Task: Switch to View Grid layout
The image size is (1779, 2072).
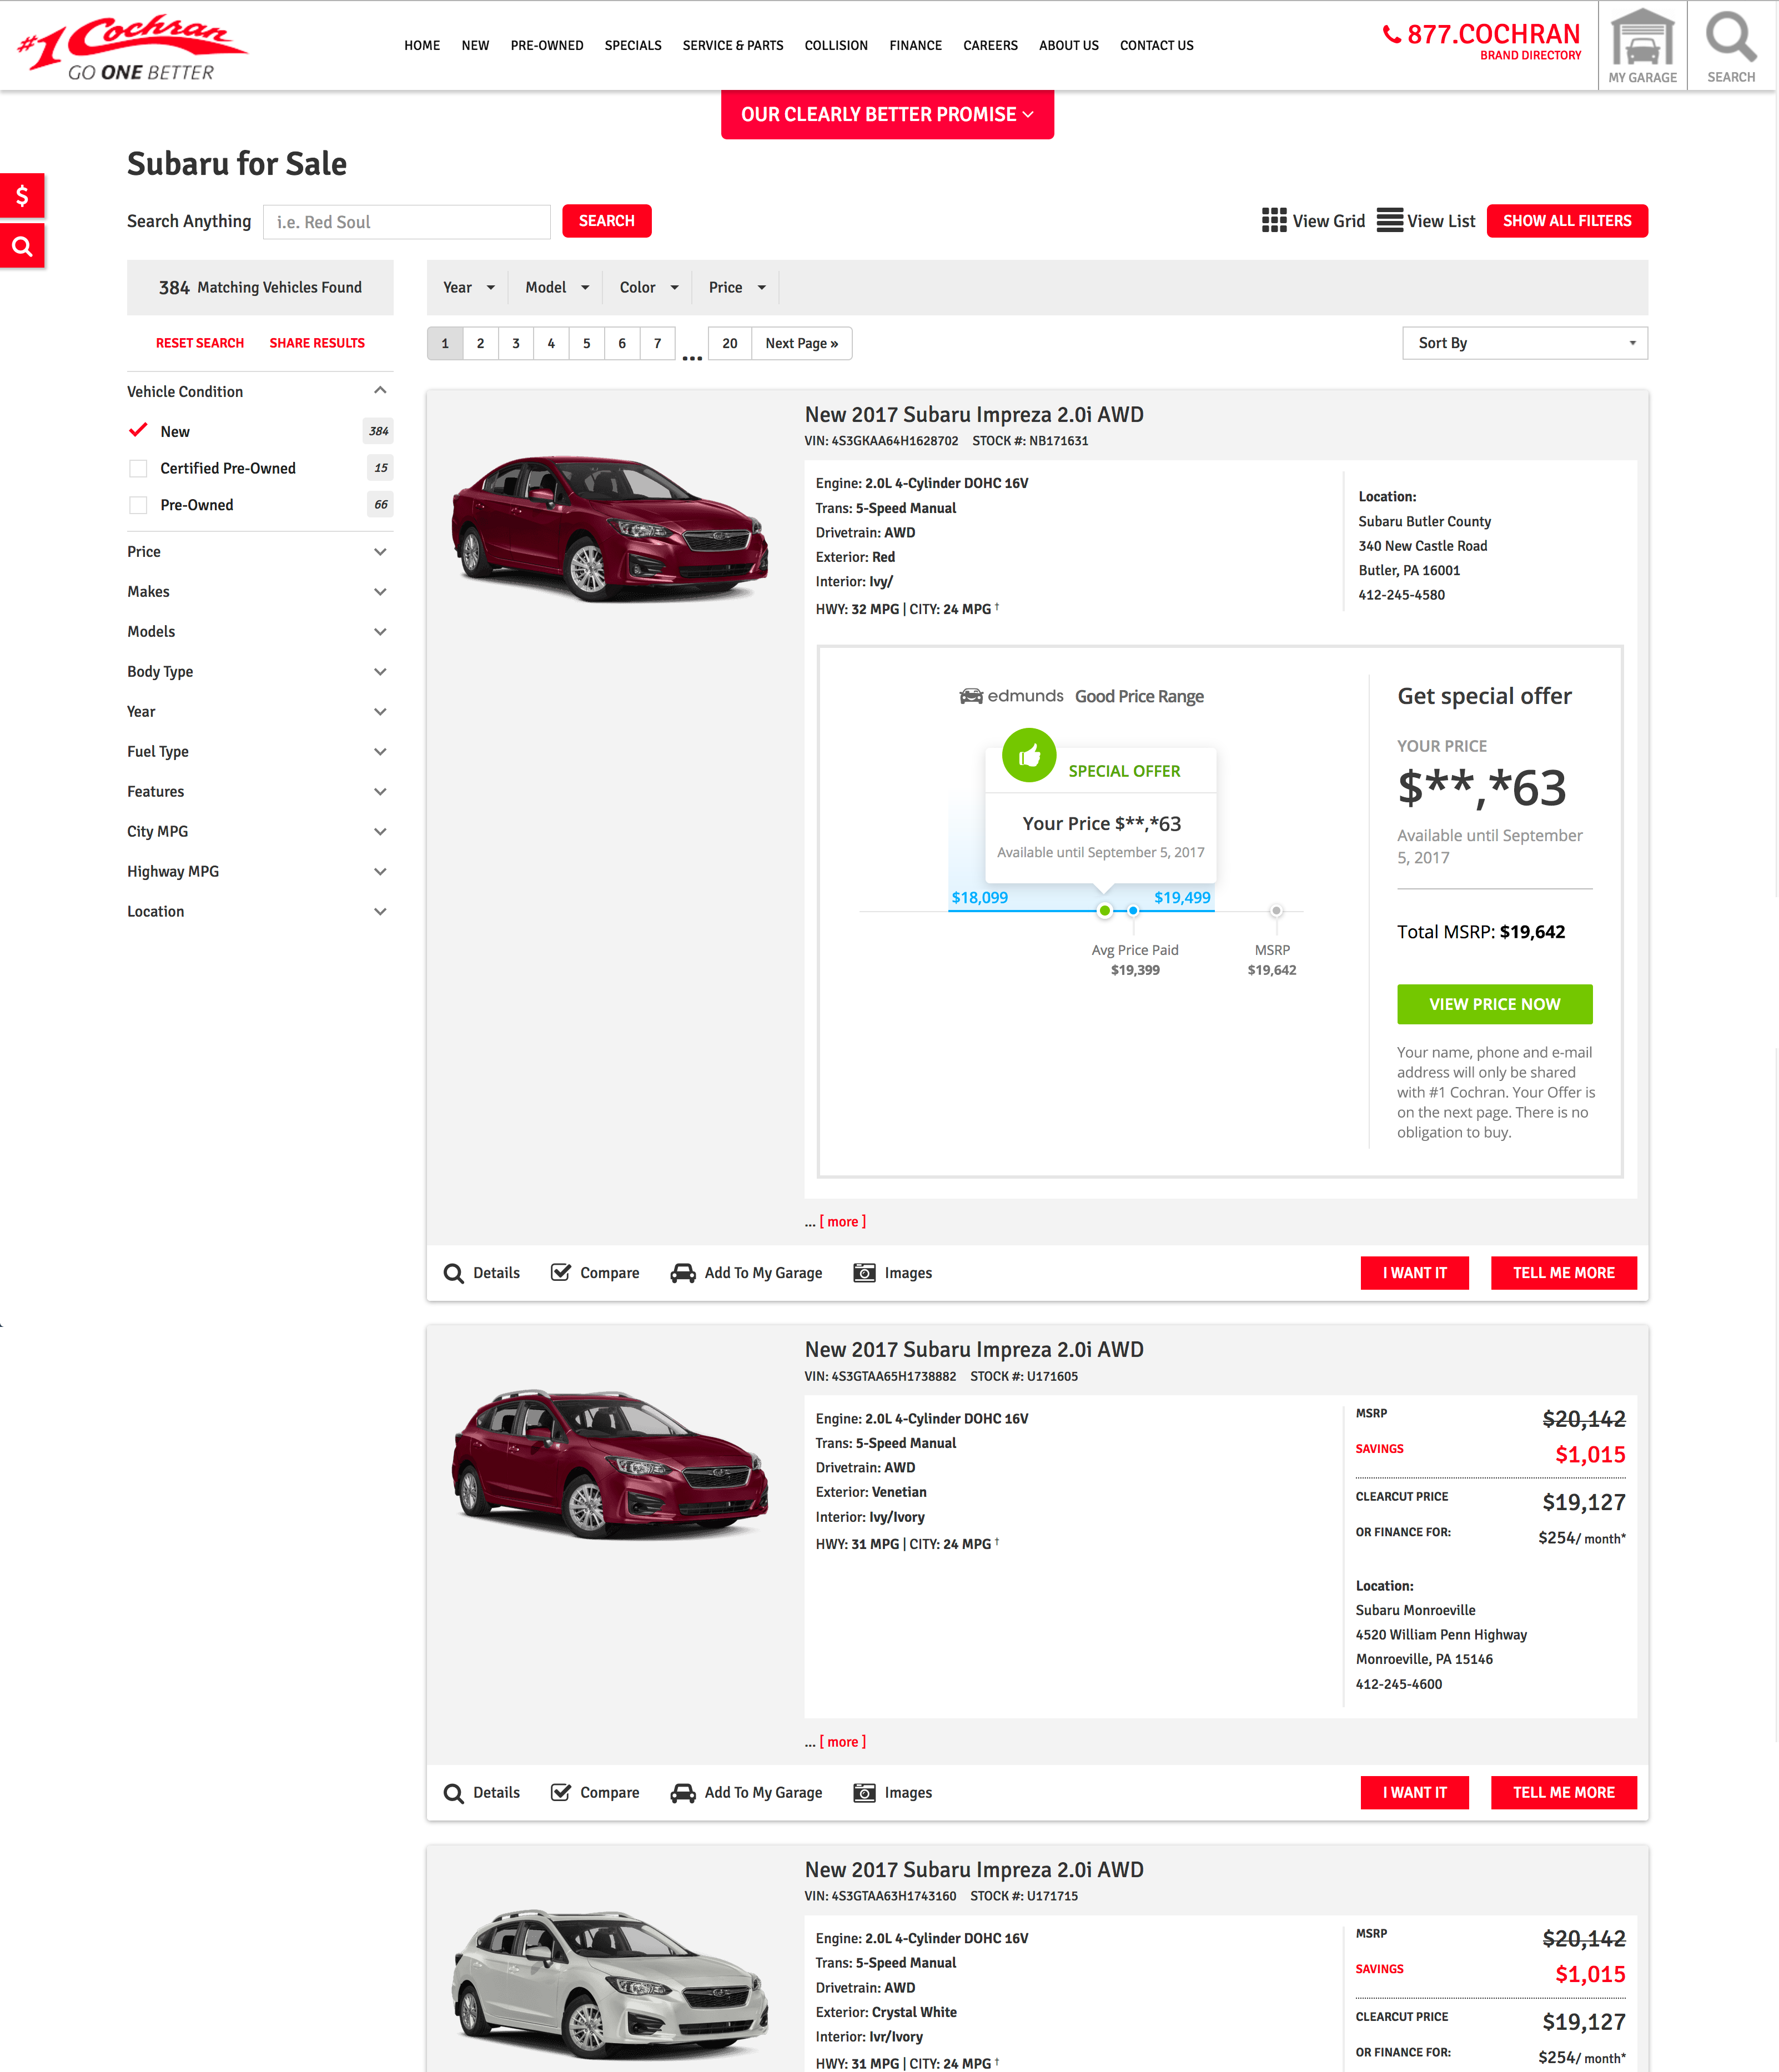Action: click(x=1313, y=221)
